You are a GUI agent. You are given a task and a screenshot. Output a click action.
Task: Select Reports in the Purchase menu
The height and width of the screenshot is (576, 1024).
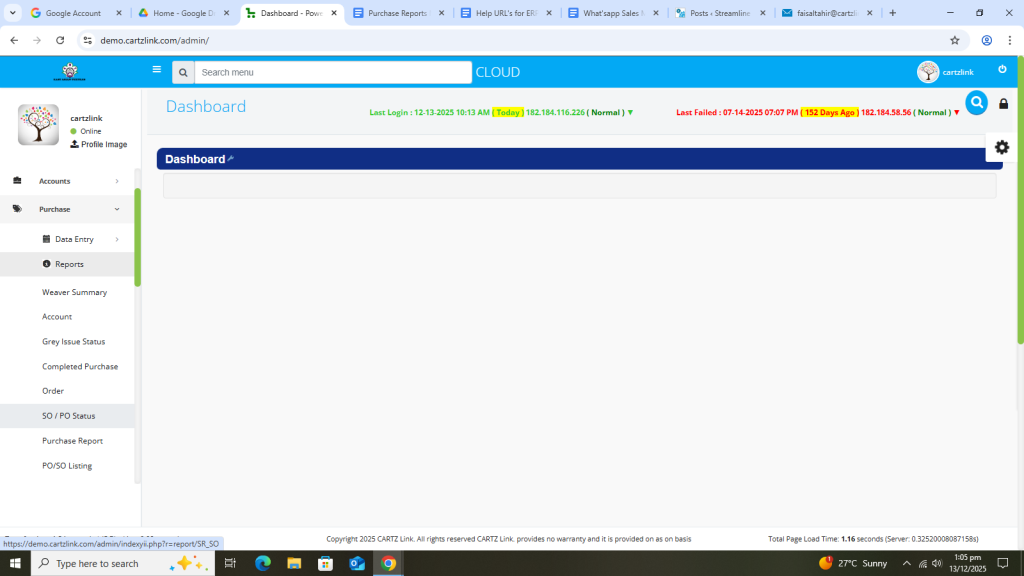pyautogui.click(x=69, y=264)
